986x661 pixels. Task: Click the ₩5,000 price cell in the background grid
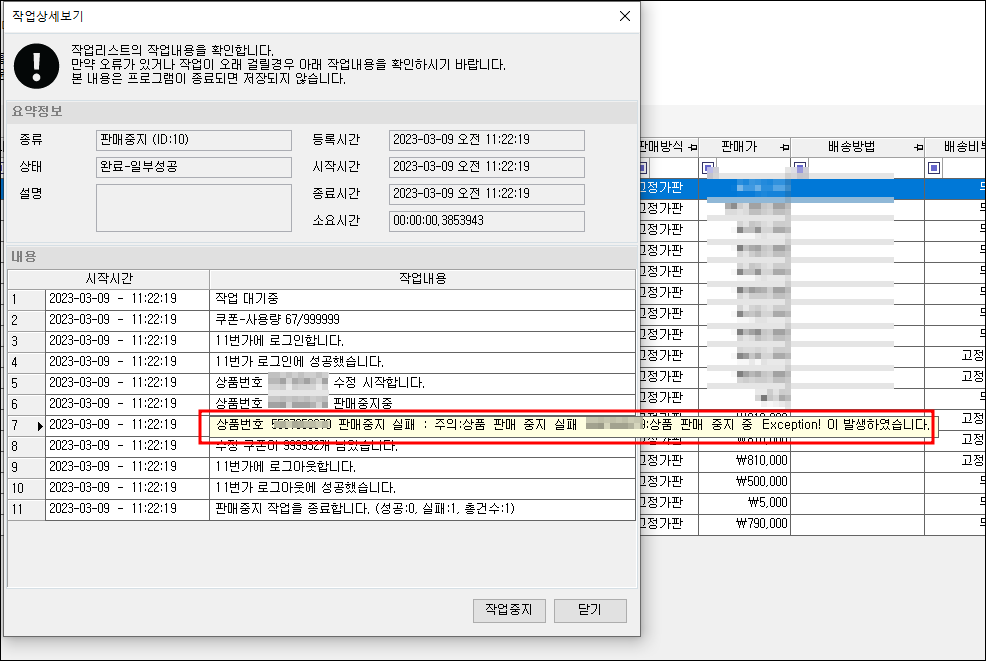click(x=745, y=503)
